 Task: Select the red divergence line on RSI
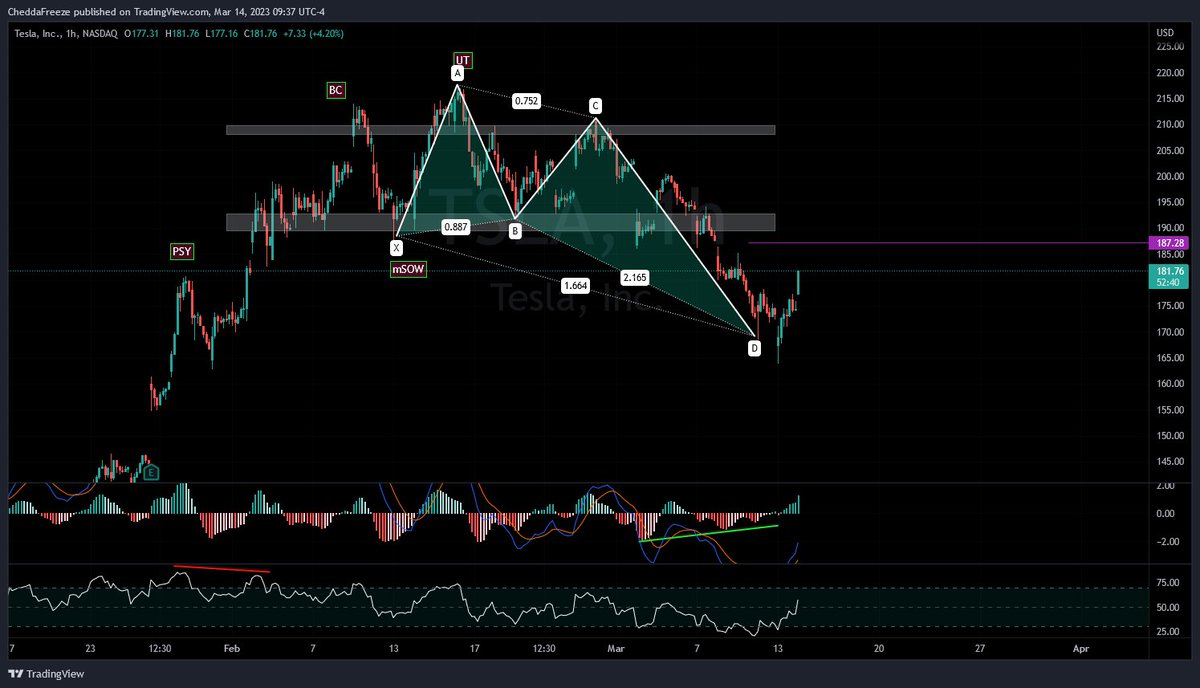[x=222, y=569]
